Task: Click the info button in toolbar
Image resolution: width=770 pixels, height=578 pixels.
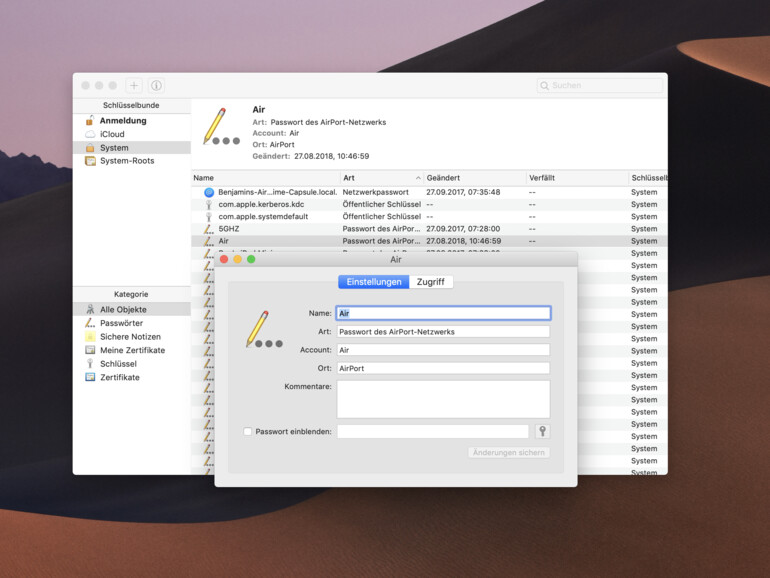Action: pyautogui.click(x=156, y=86)
